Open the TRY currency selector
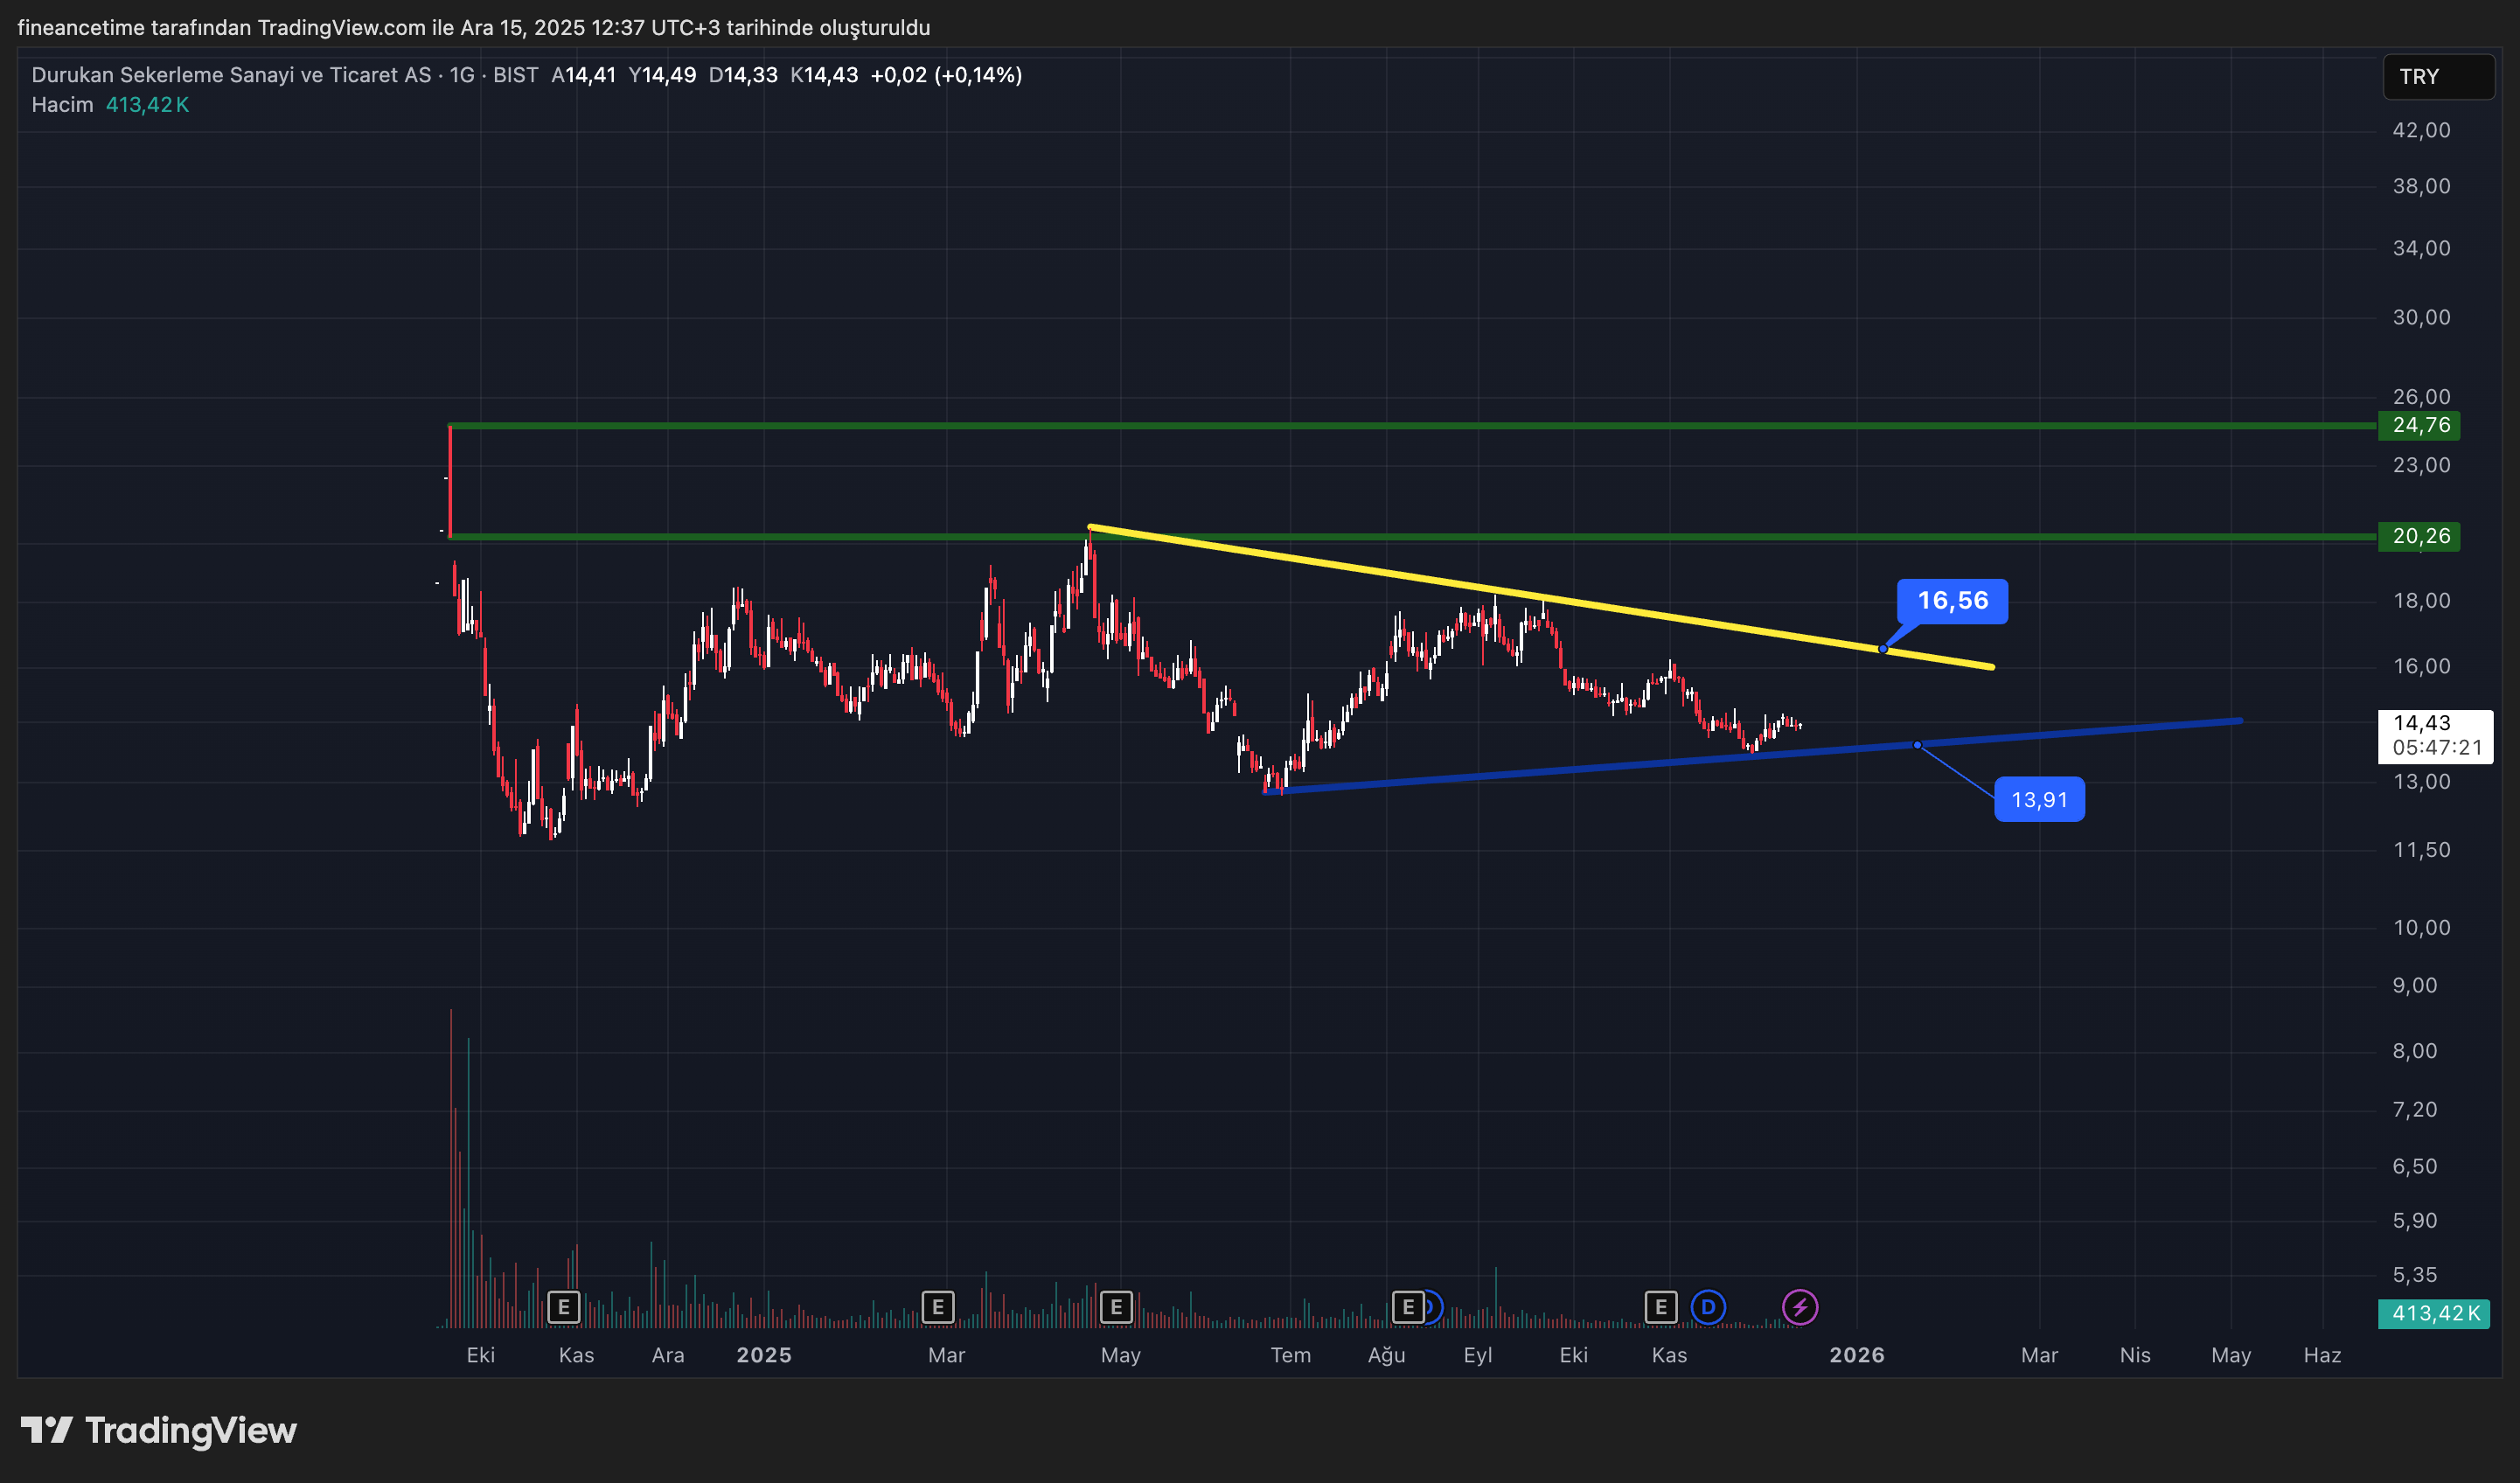 click(x=2438, y=77)
